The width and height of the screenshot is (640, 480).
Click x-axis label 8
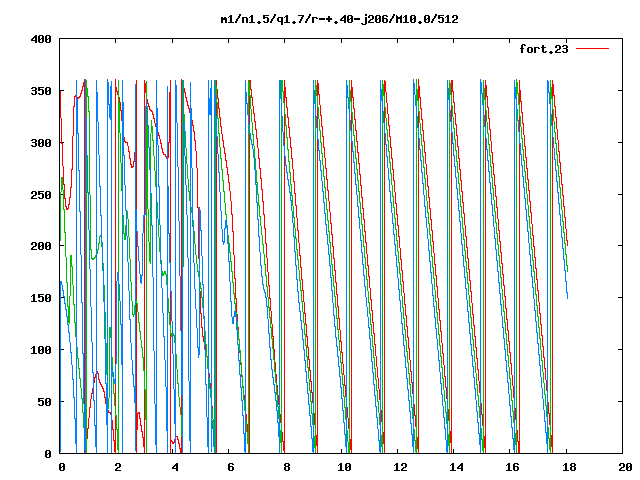click(287, 467)
